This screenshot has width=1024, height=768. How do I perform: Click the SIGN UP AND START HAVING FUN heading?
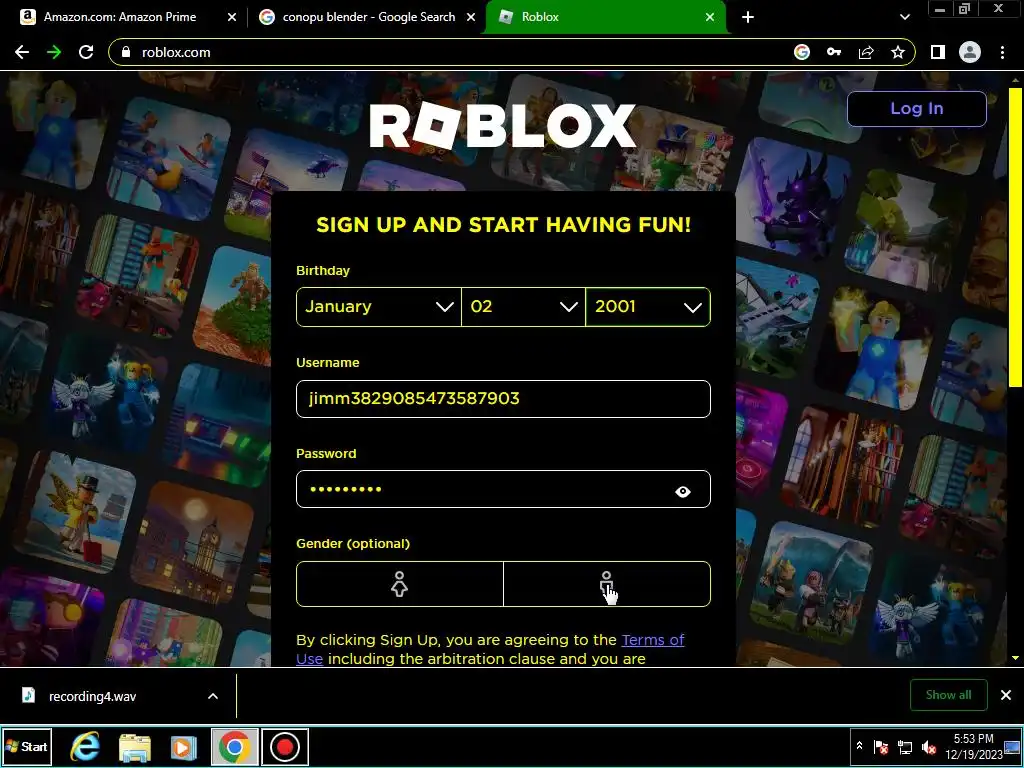(503, 225)
